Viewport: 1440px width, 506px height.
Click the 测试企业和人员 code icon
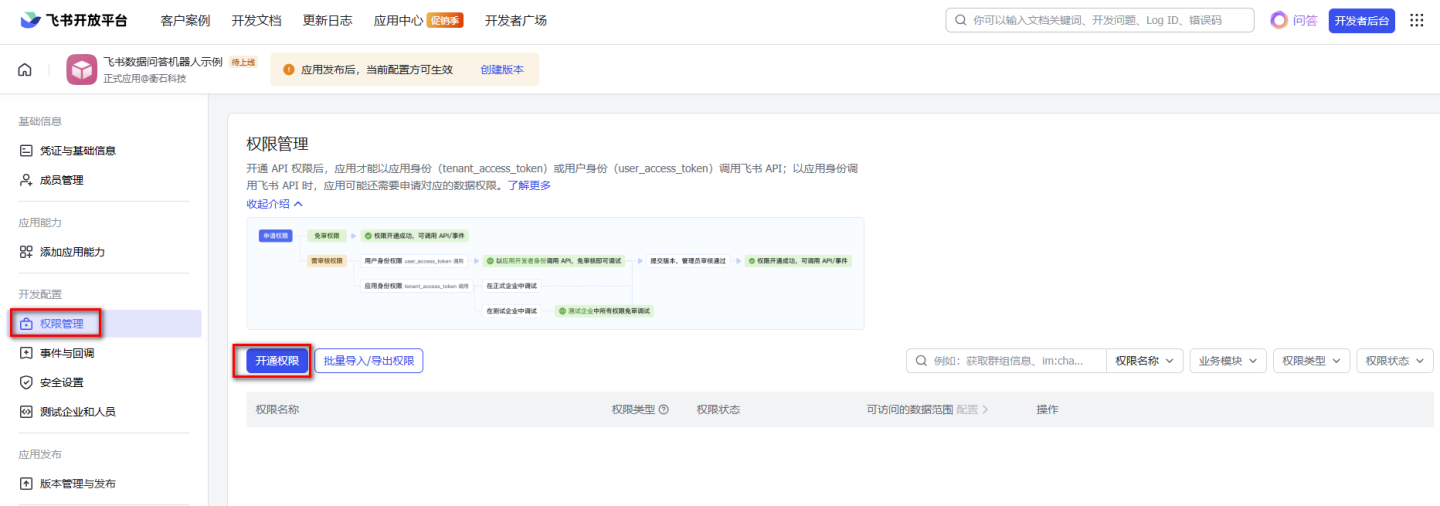click(26, 411)
